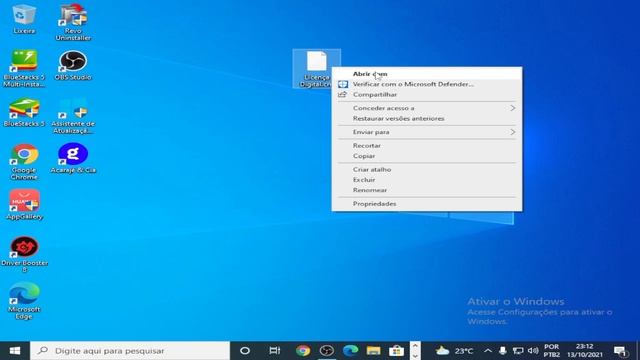
Task: Select the Revo Uninstaller desktop shortcut
Action: click(73, 22)
